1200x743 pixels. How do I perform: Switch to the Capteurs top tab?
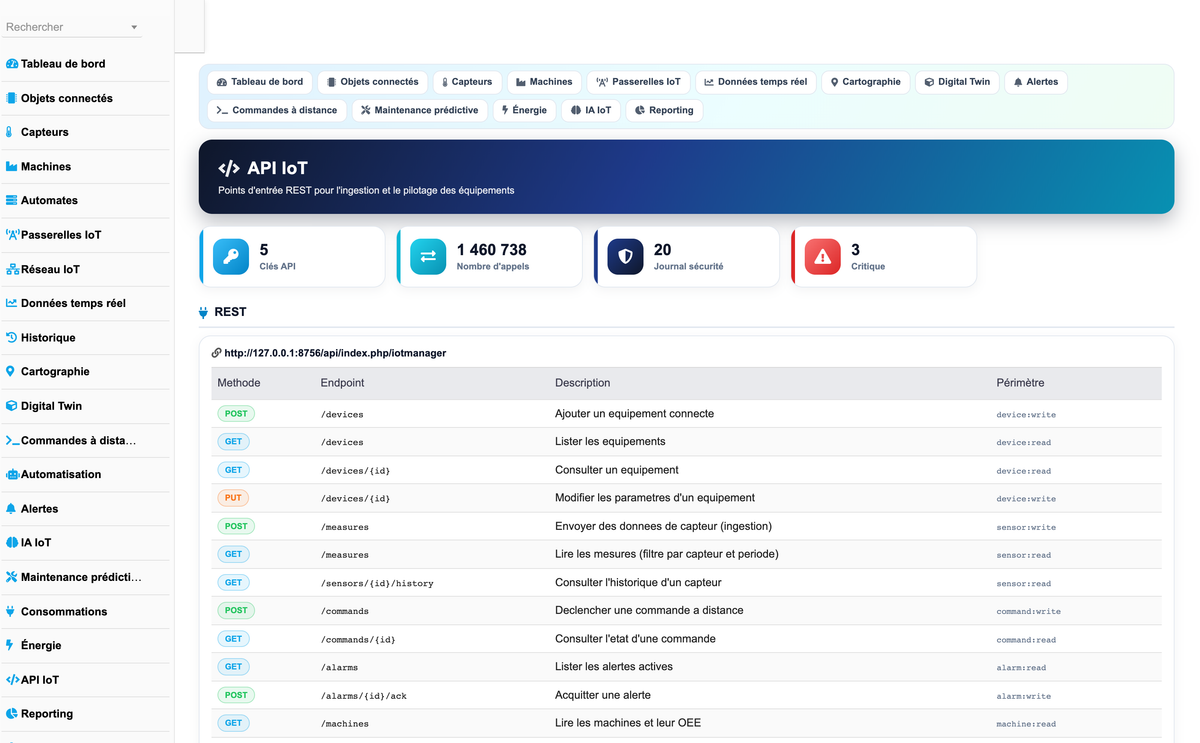coord(467,82)
